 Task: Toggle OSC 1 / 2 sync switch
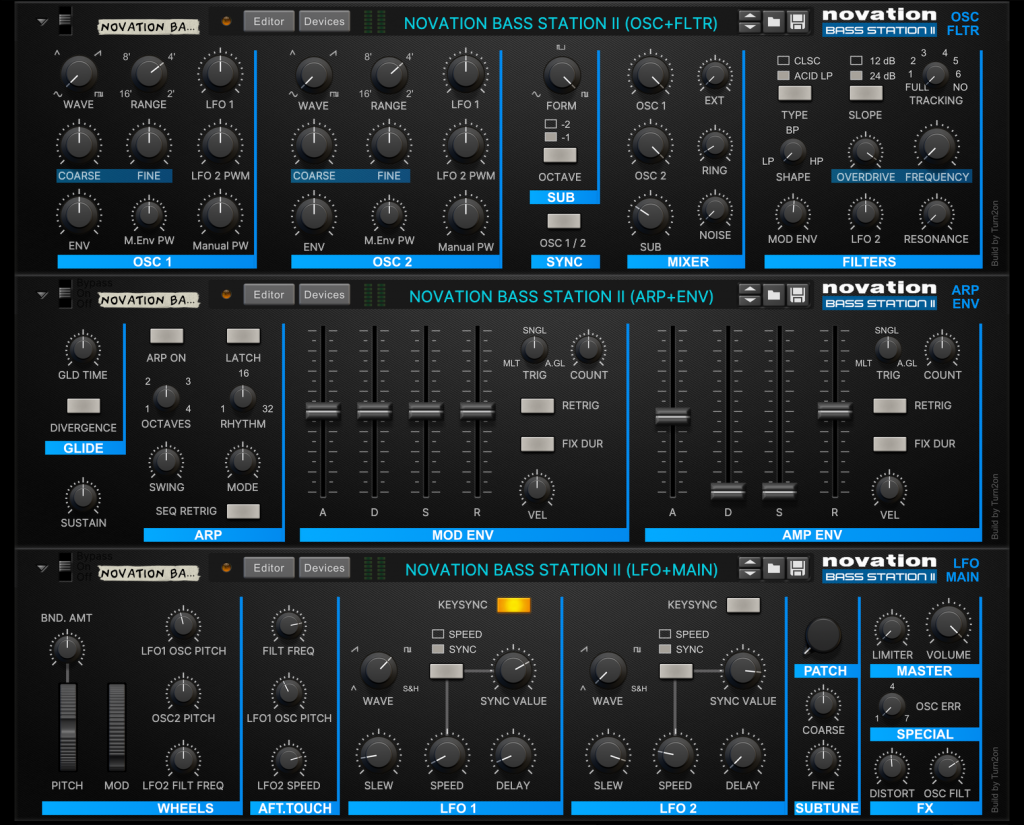coord(564,221)
